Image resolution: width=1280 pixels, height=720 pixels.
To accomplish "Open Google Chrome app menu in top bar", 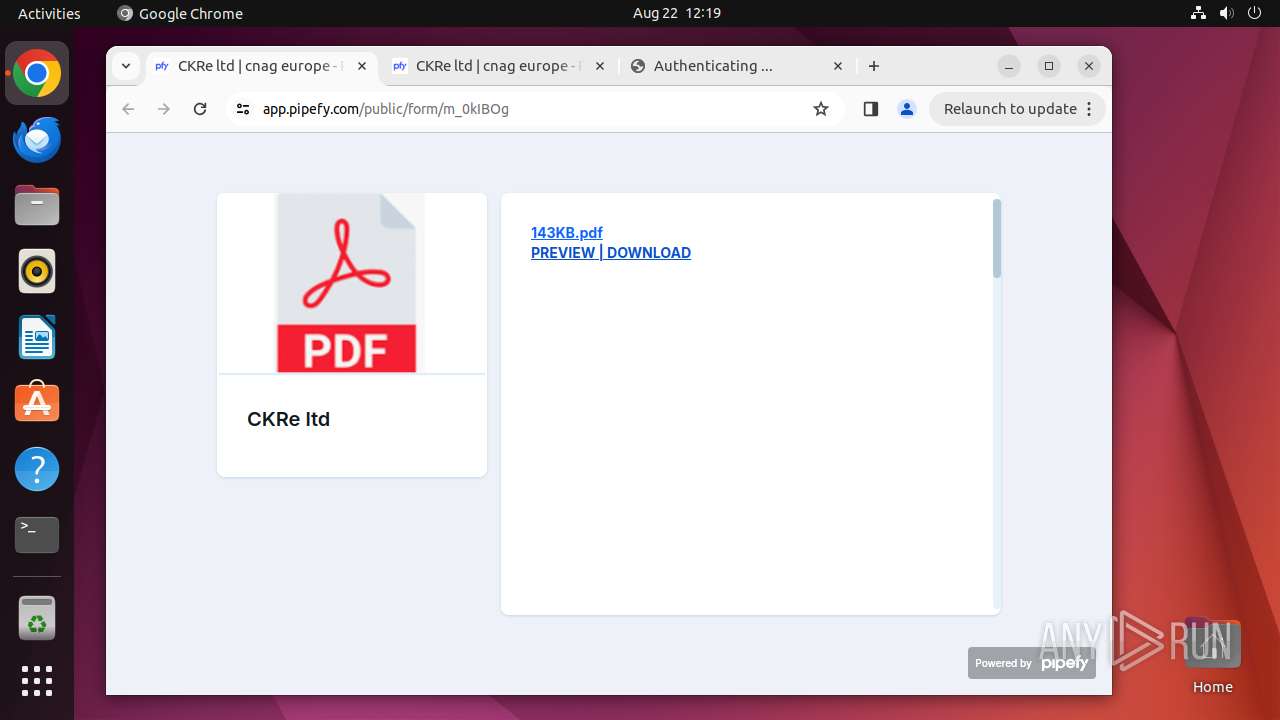I will pos(180,13).
